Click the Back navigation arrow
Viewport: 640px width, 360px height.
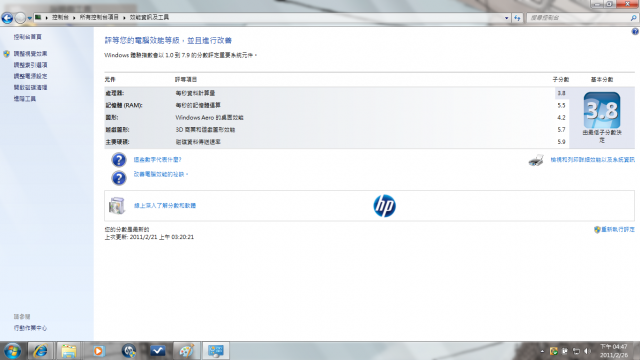click(x=7, y=18)
